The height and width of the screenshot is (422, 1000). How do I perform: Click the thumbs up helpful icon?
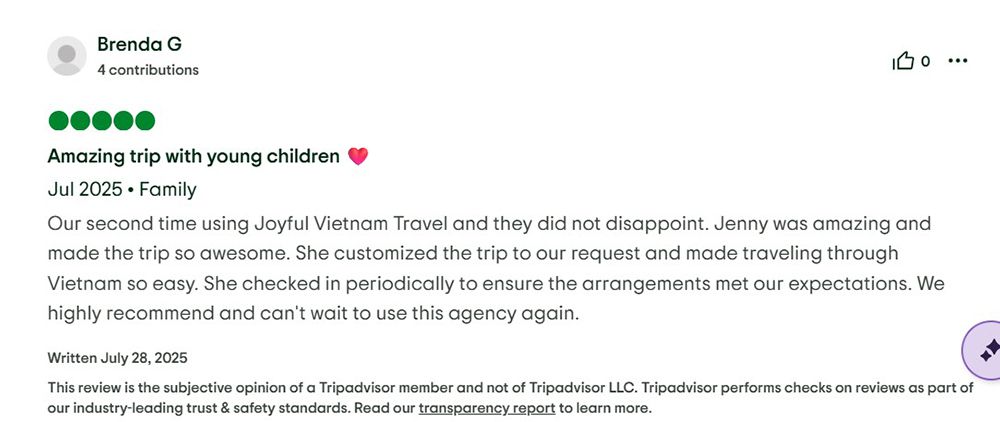(903, 62)
